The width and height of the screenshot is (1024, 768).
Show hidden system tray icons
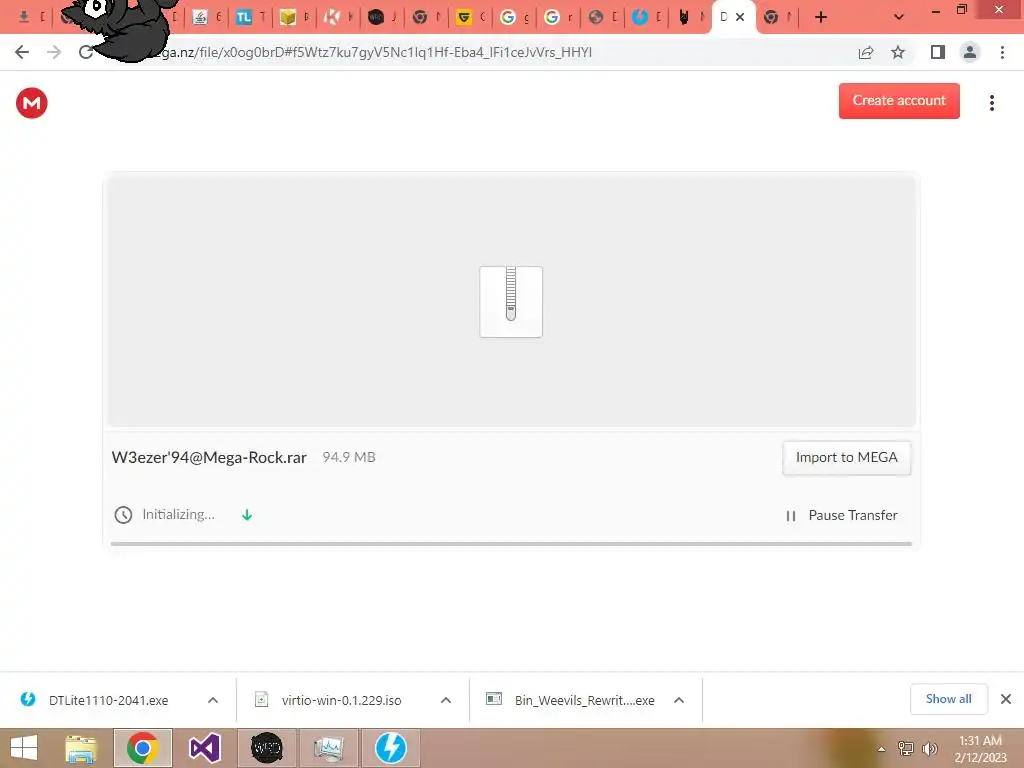coord(881,749)
